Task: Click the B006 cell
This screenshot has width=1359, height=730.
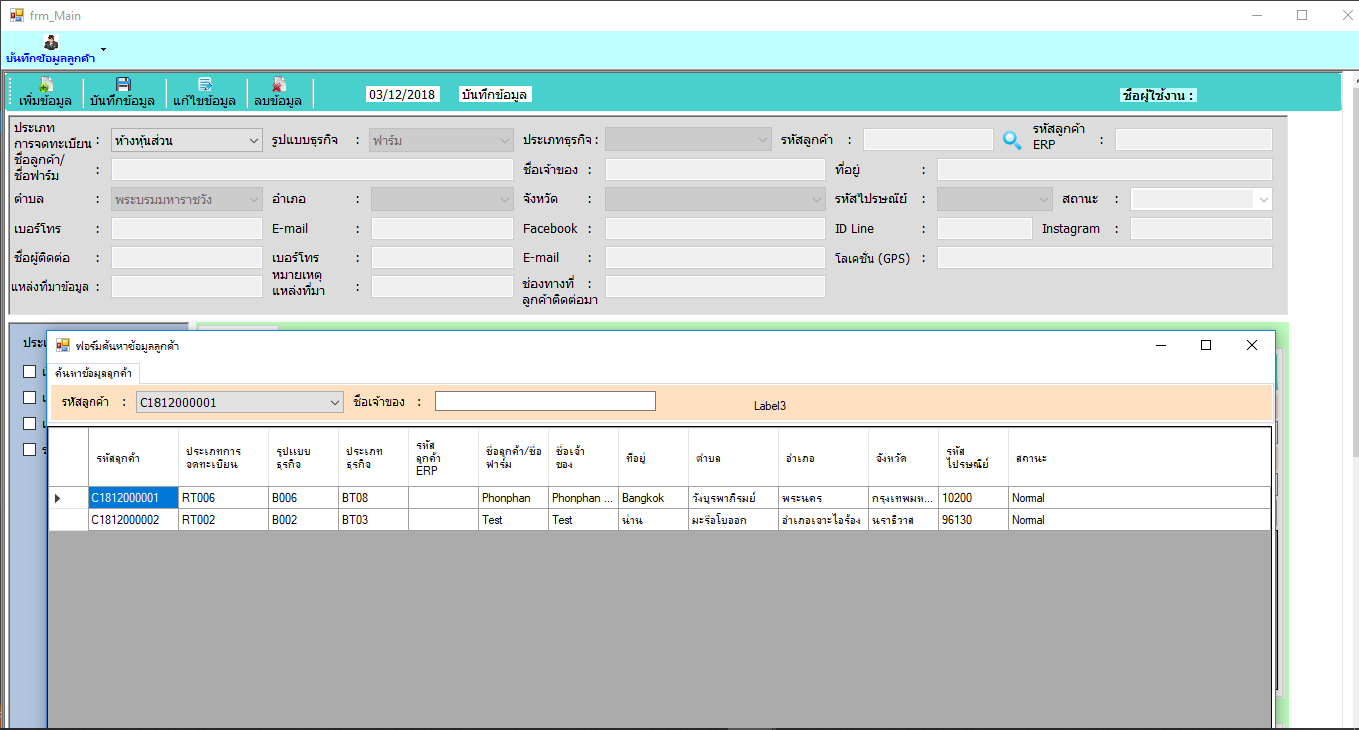Action: [303, 498]
